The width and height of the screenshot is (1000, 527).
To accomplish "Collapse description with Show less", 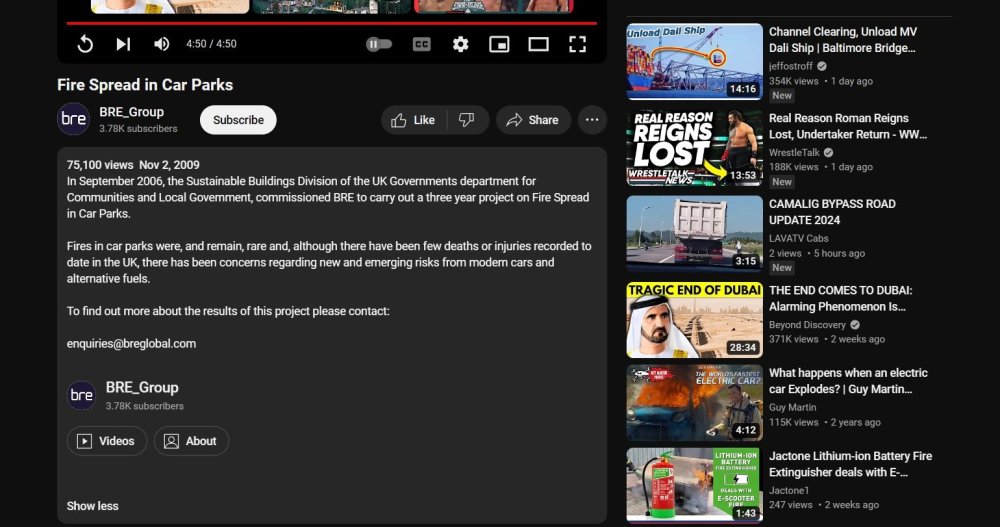I will click(x=92, y=506).
